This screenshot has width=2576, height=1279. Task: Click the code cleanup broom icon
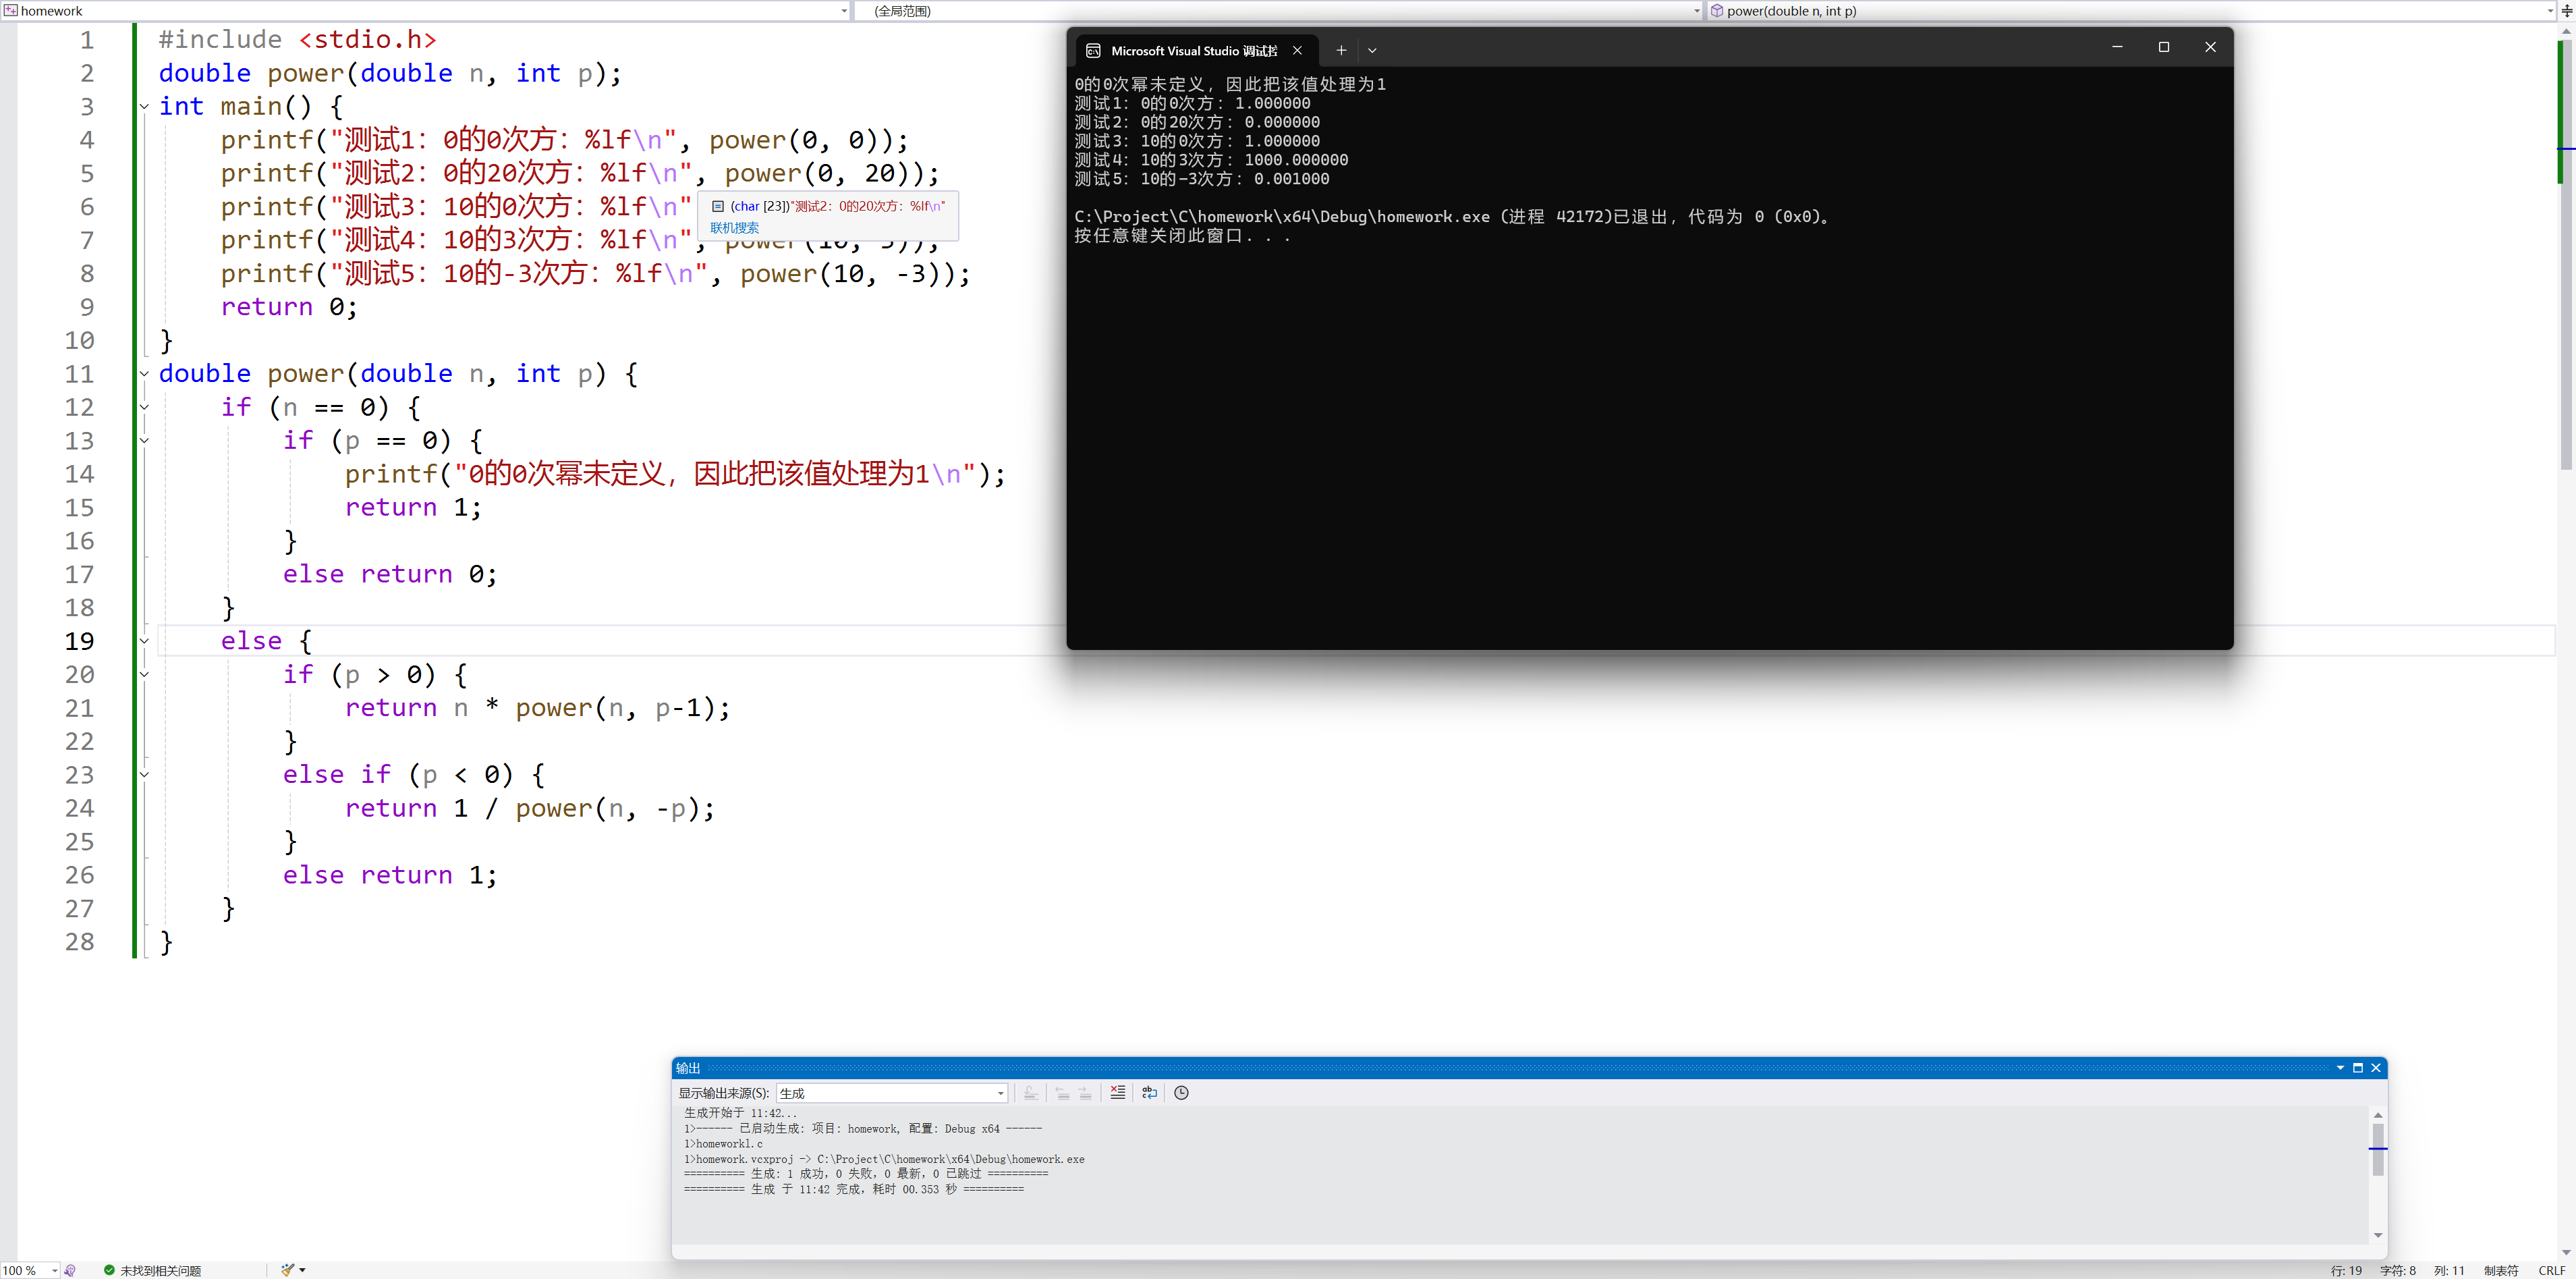pos(288,1270)
